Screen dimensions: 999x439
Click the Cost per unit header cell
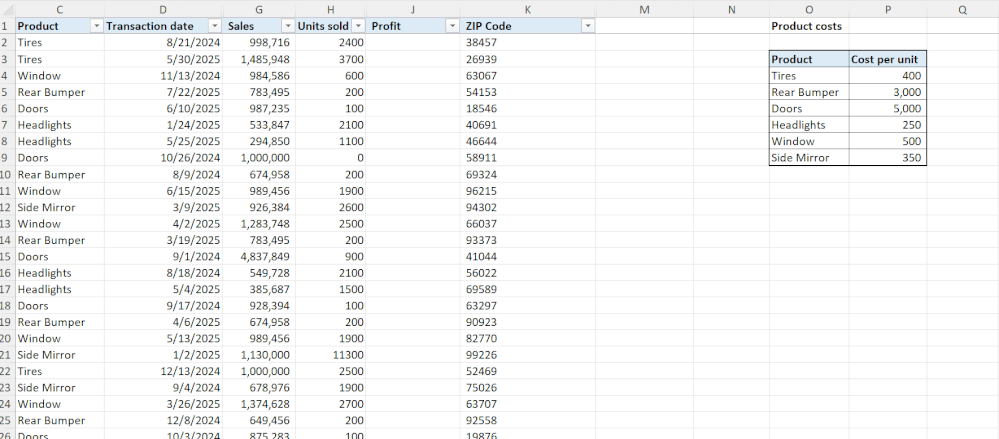click(x=888, y=59)
